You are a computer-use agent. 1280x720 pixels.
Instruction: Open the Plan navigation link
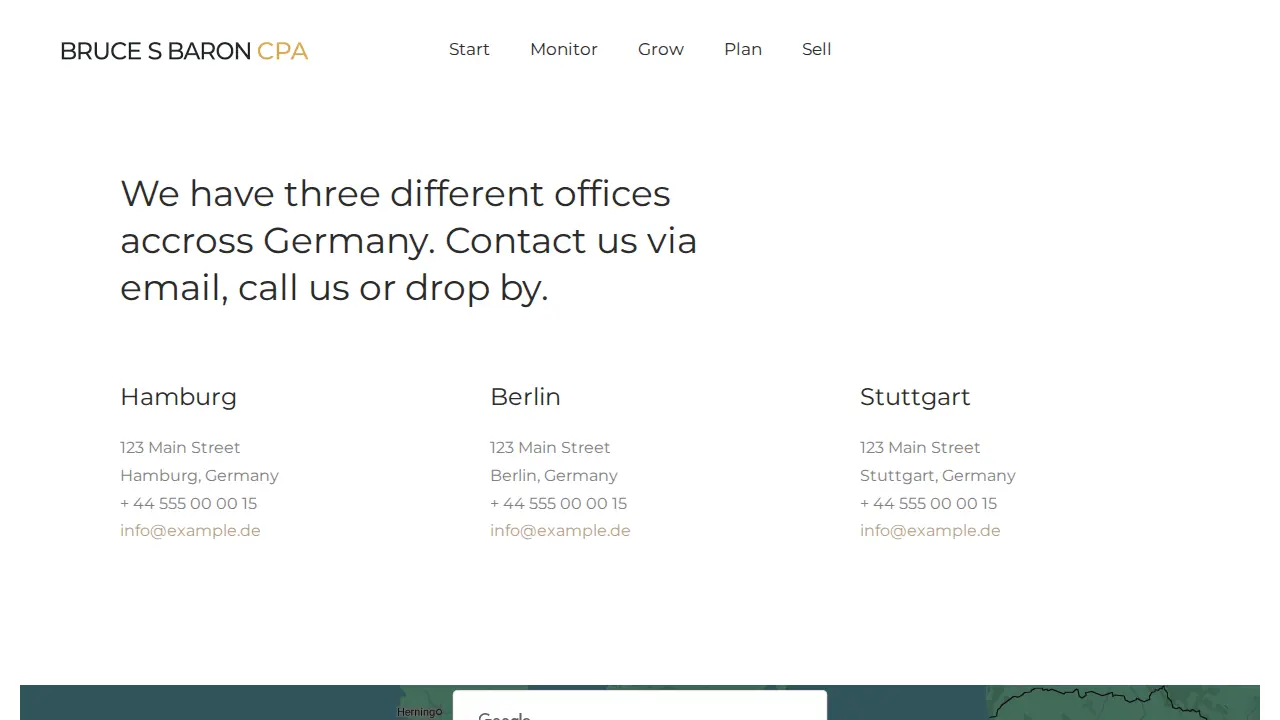(x=743, y=49)
